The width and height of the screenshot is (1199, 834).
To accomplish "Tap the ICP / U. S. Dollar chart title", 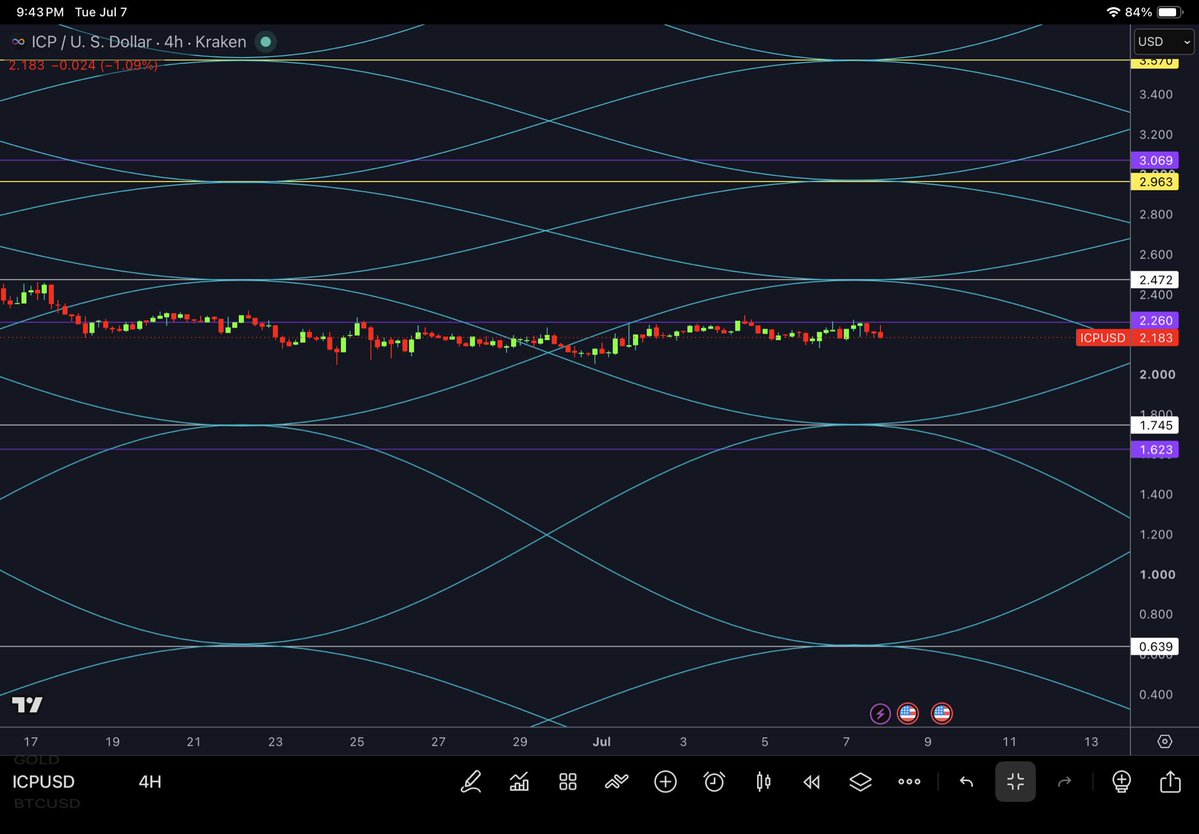I will (138, 41).
